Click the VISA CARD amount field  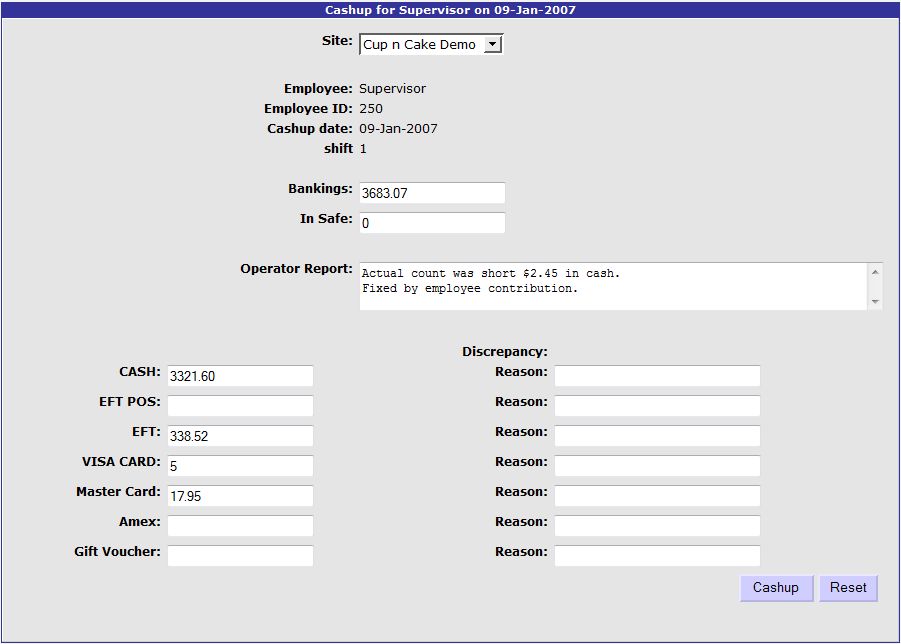[240, 466]
